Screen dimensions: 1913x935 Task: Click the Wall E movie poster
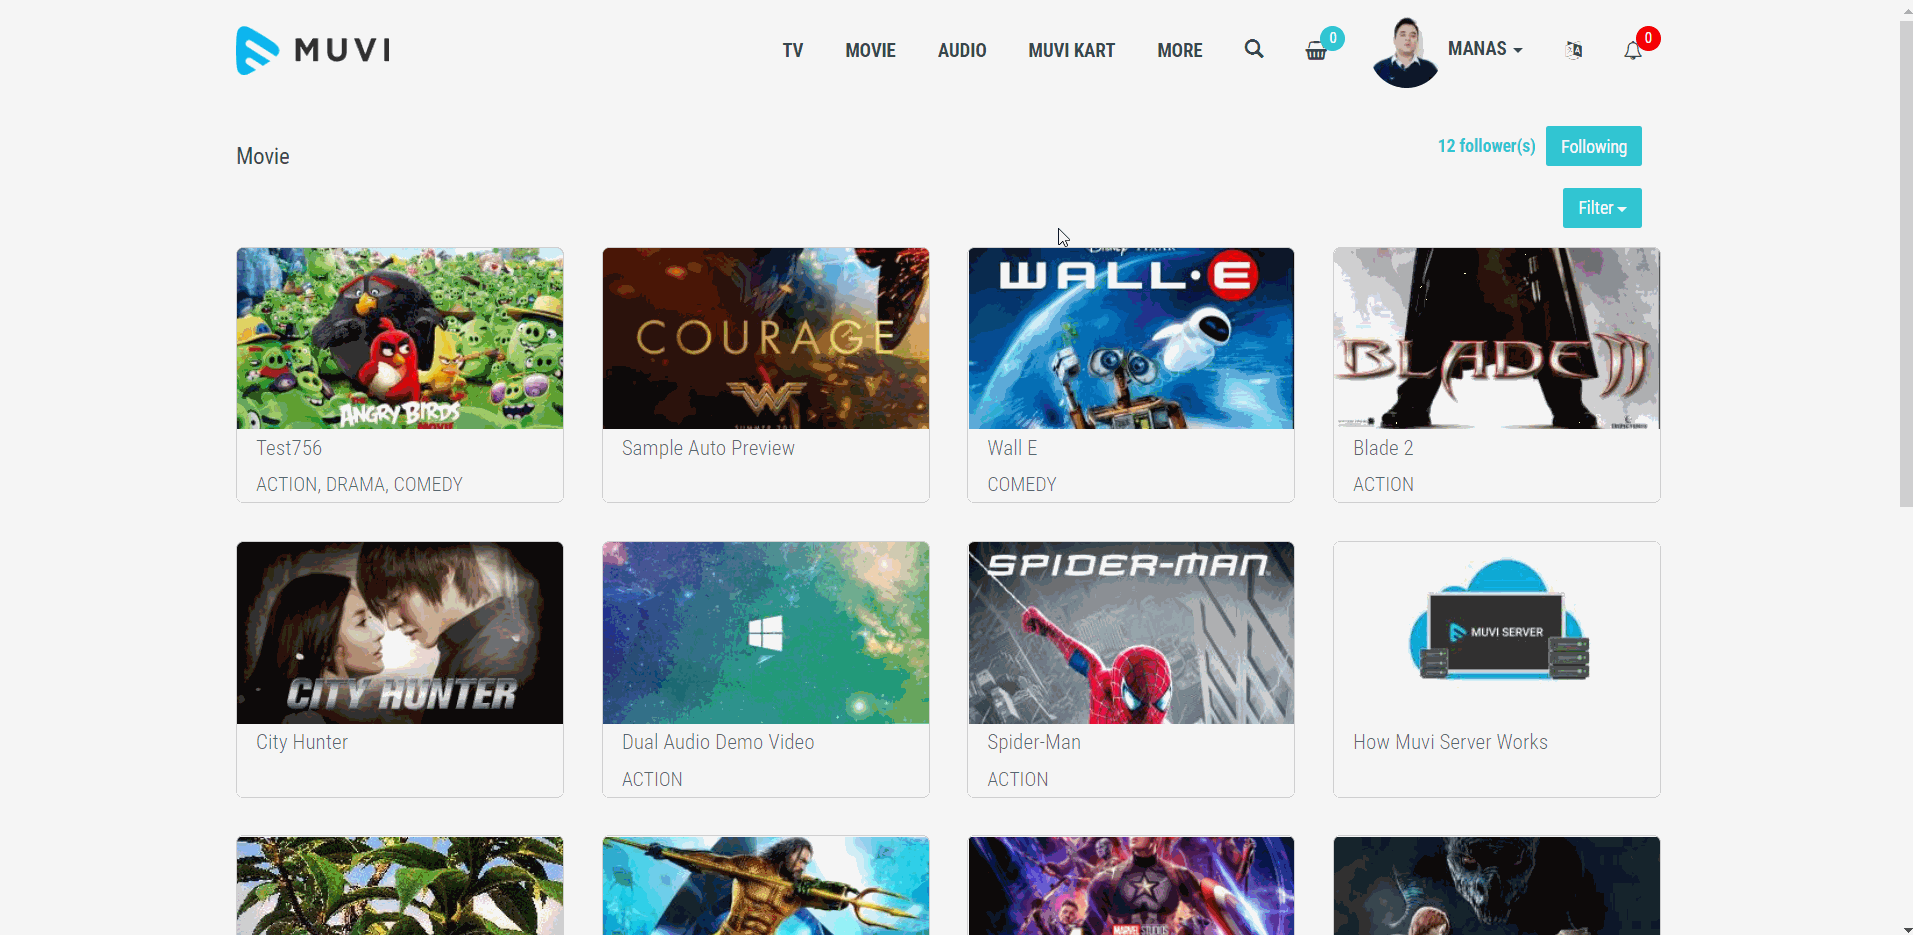pyautogui.click(x=1131, y=339)
